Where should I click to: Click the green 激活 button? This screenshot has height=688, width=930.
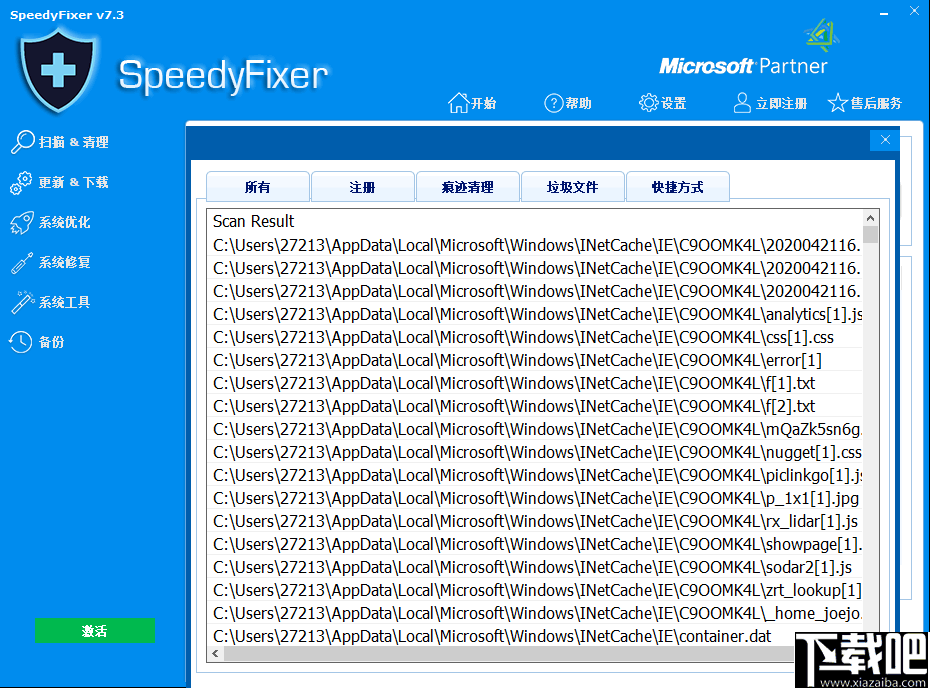pyautogui.click(x=95, y=631)
